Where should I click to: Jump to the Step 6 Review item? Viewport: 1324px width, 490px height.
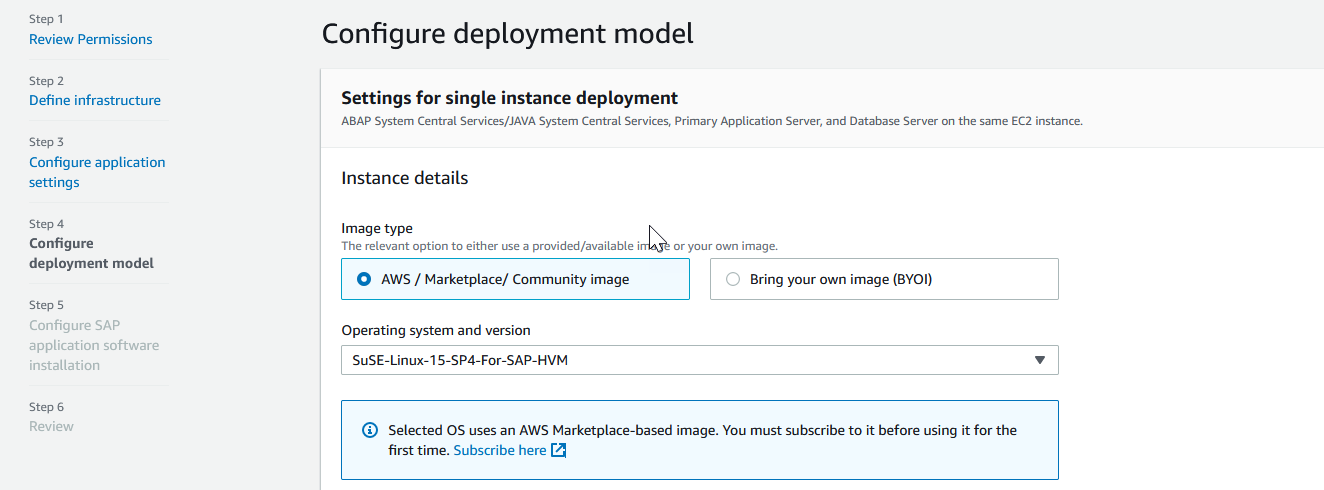pyautogui.click(x=51, y=427)
